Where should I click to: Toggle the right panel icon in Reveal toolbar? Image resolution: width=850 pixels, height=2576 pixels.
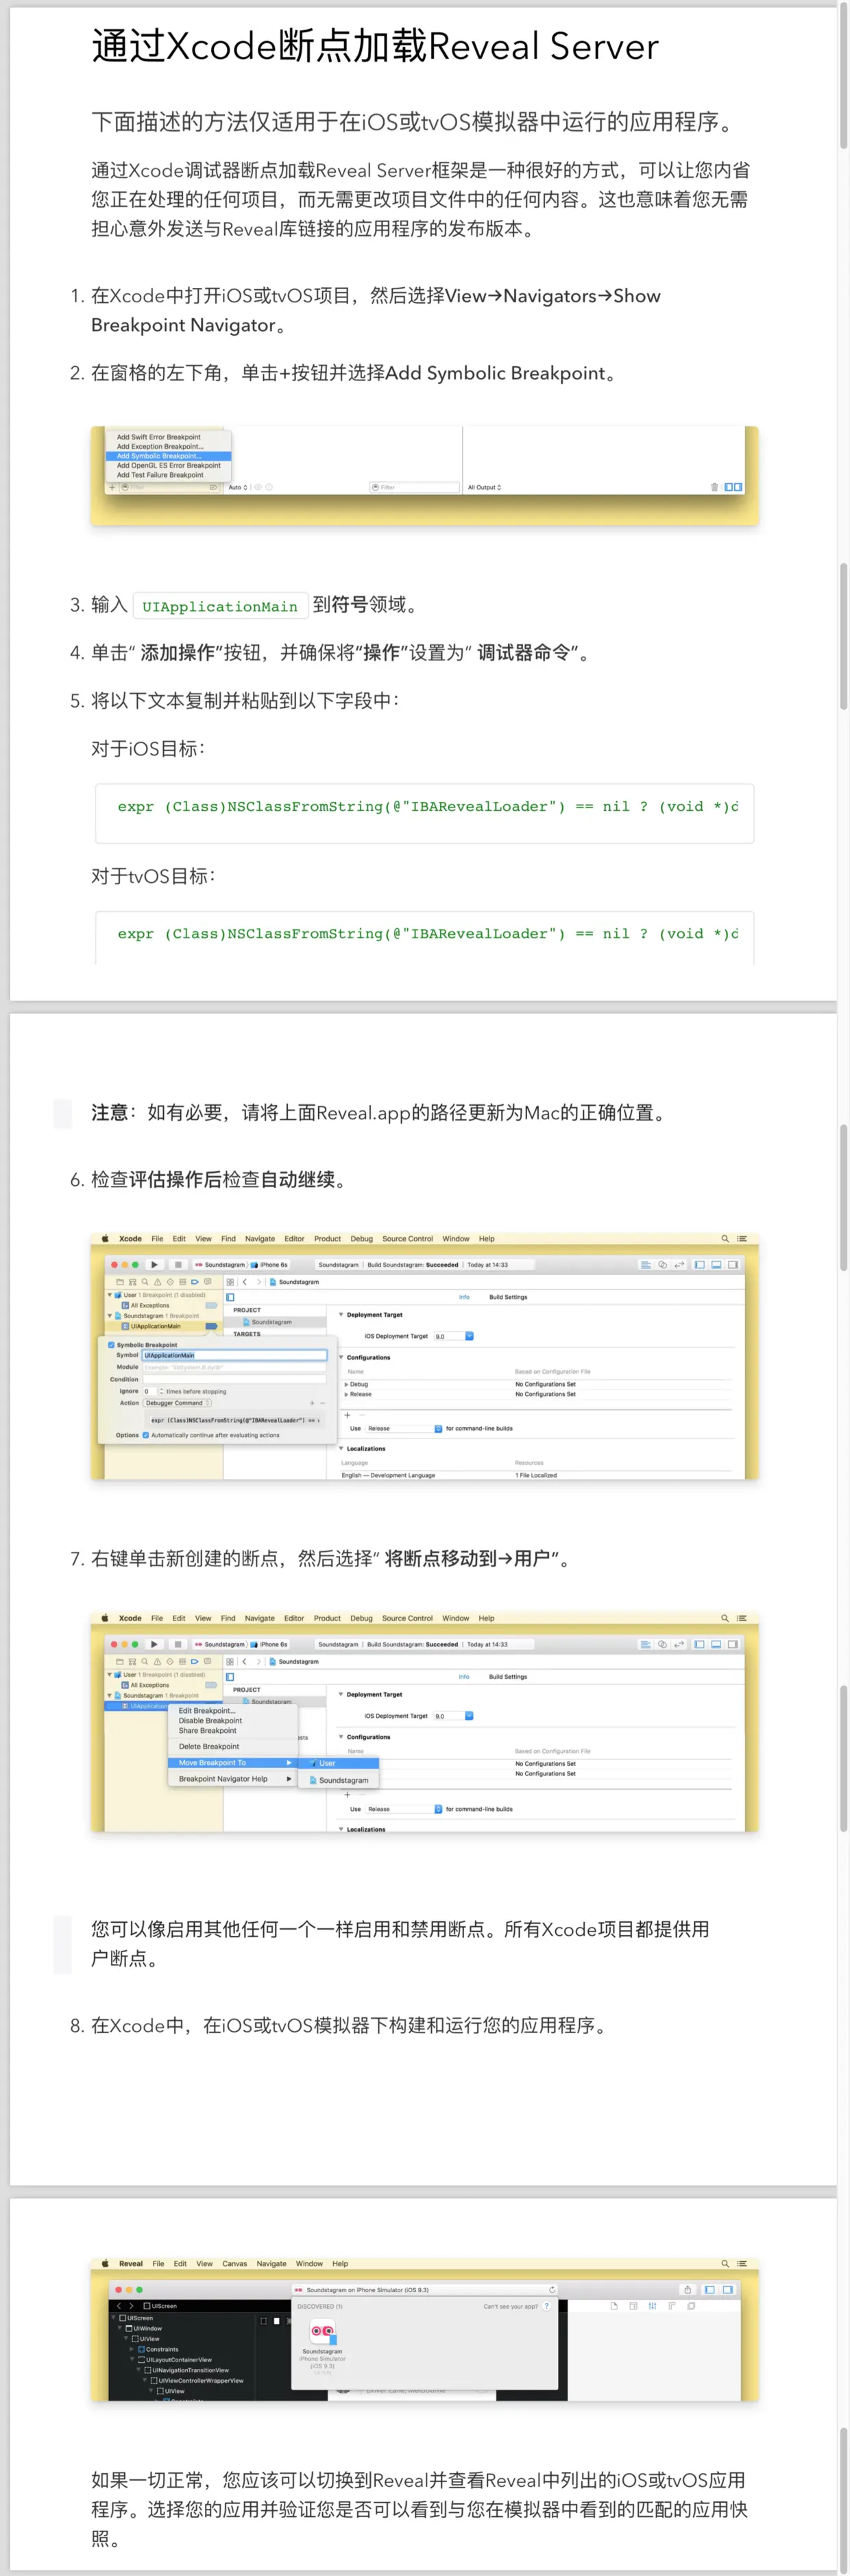(x=728, y=2289)
